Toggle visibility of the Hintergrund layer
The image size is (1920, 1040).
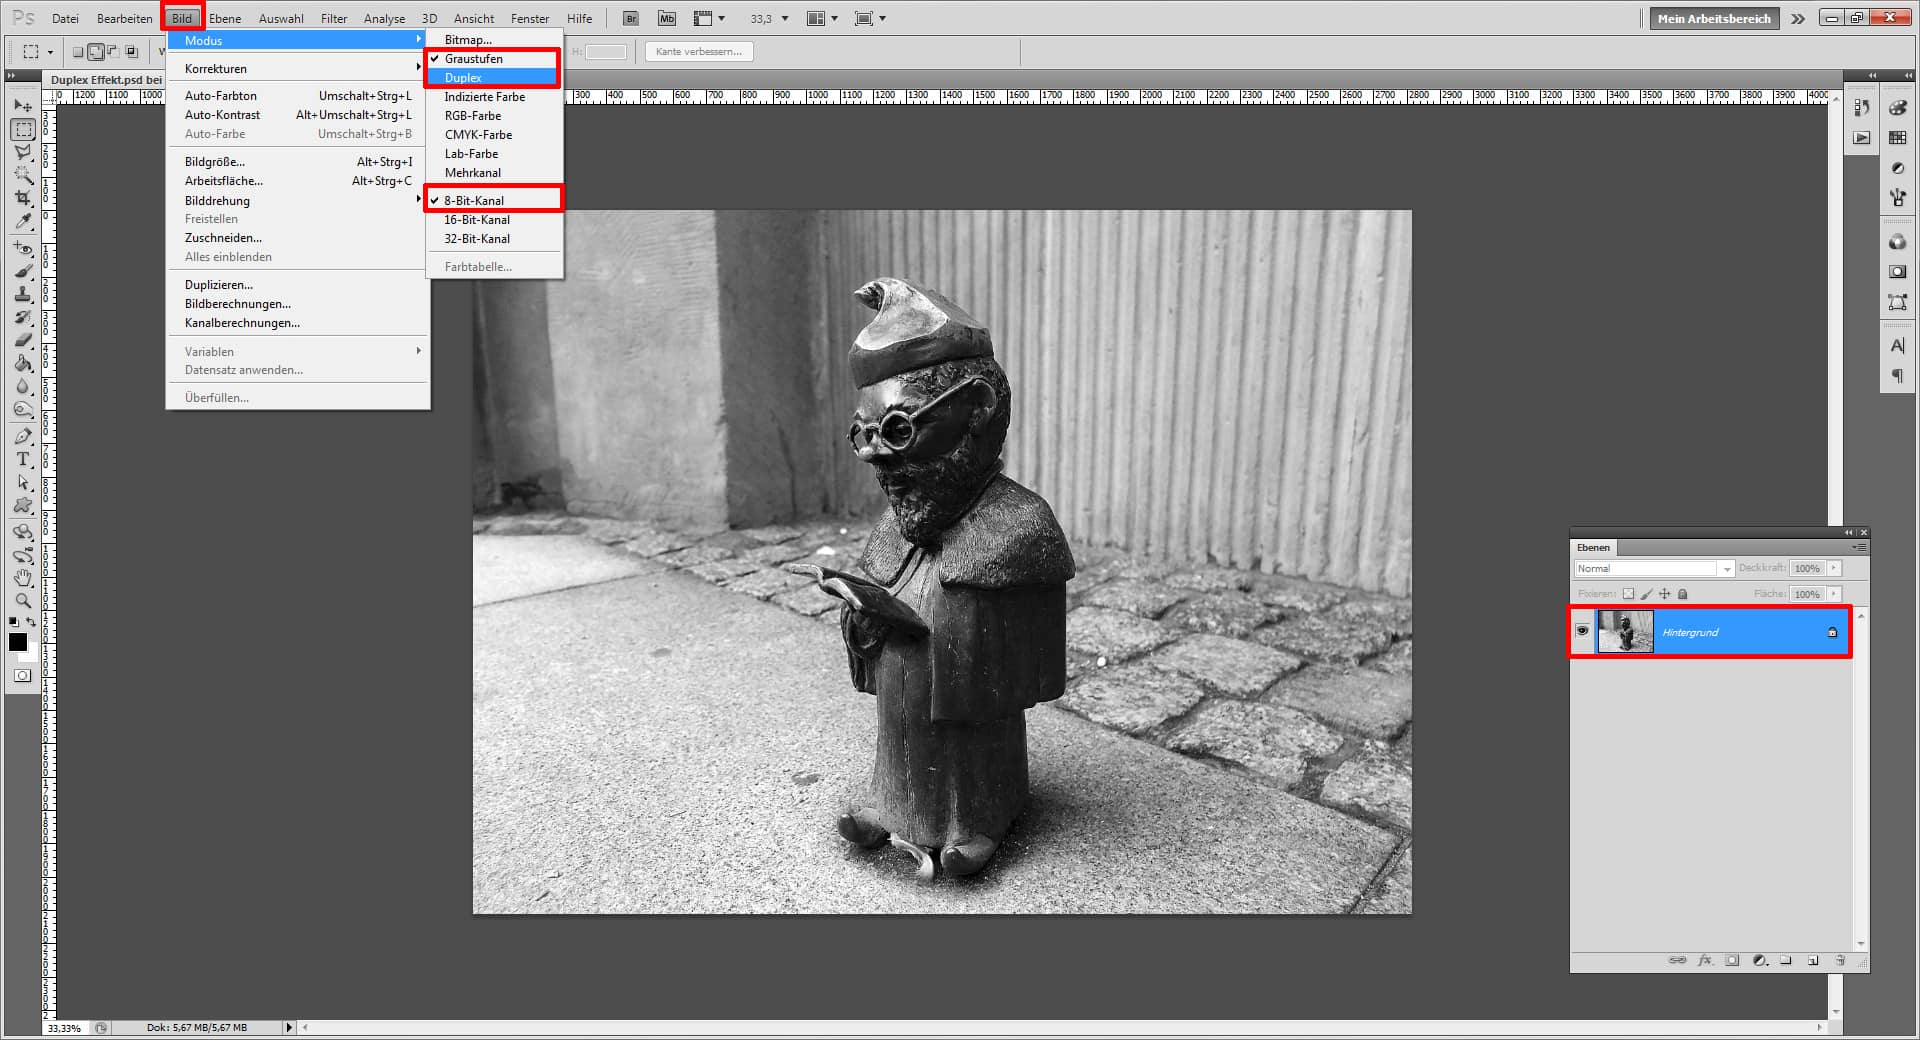(1583, 631)
